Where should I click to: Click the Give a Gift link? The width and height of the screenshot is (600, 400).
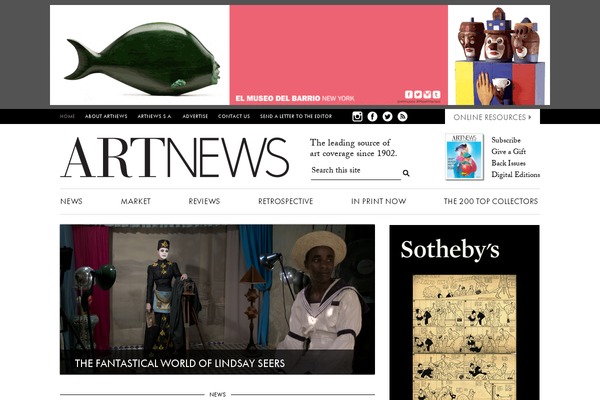tap(509, 152)
